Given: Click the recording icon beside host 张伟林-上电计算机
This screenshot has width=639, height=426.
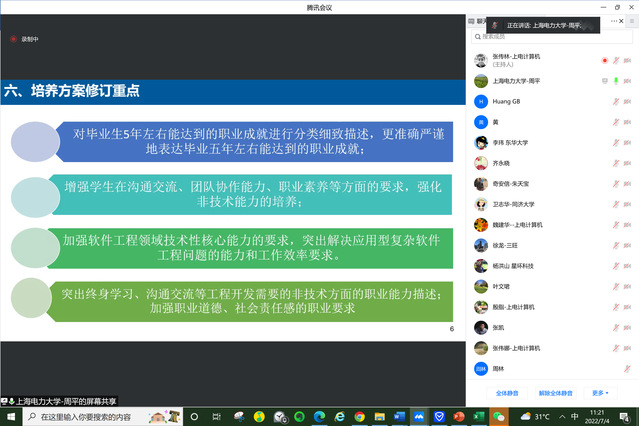Looking at the screenshot, I should pos(604,60).
